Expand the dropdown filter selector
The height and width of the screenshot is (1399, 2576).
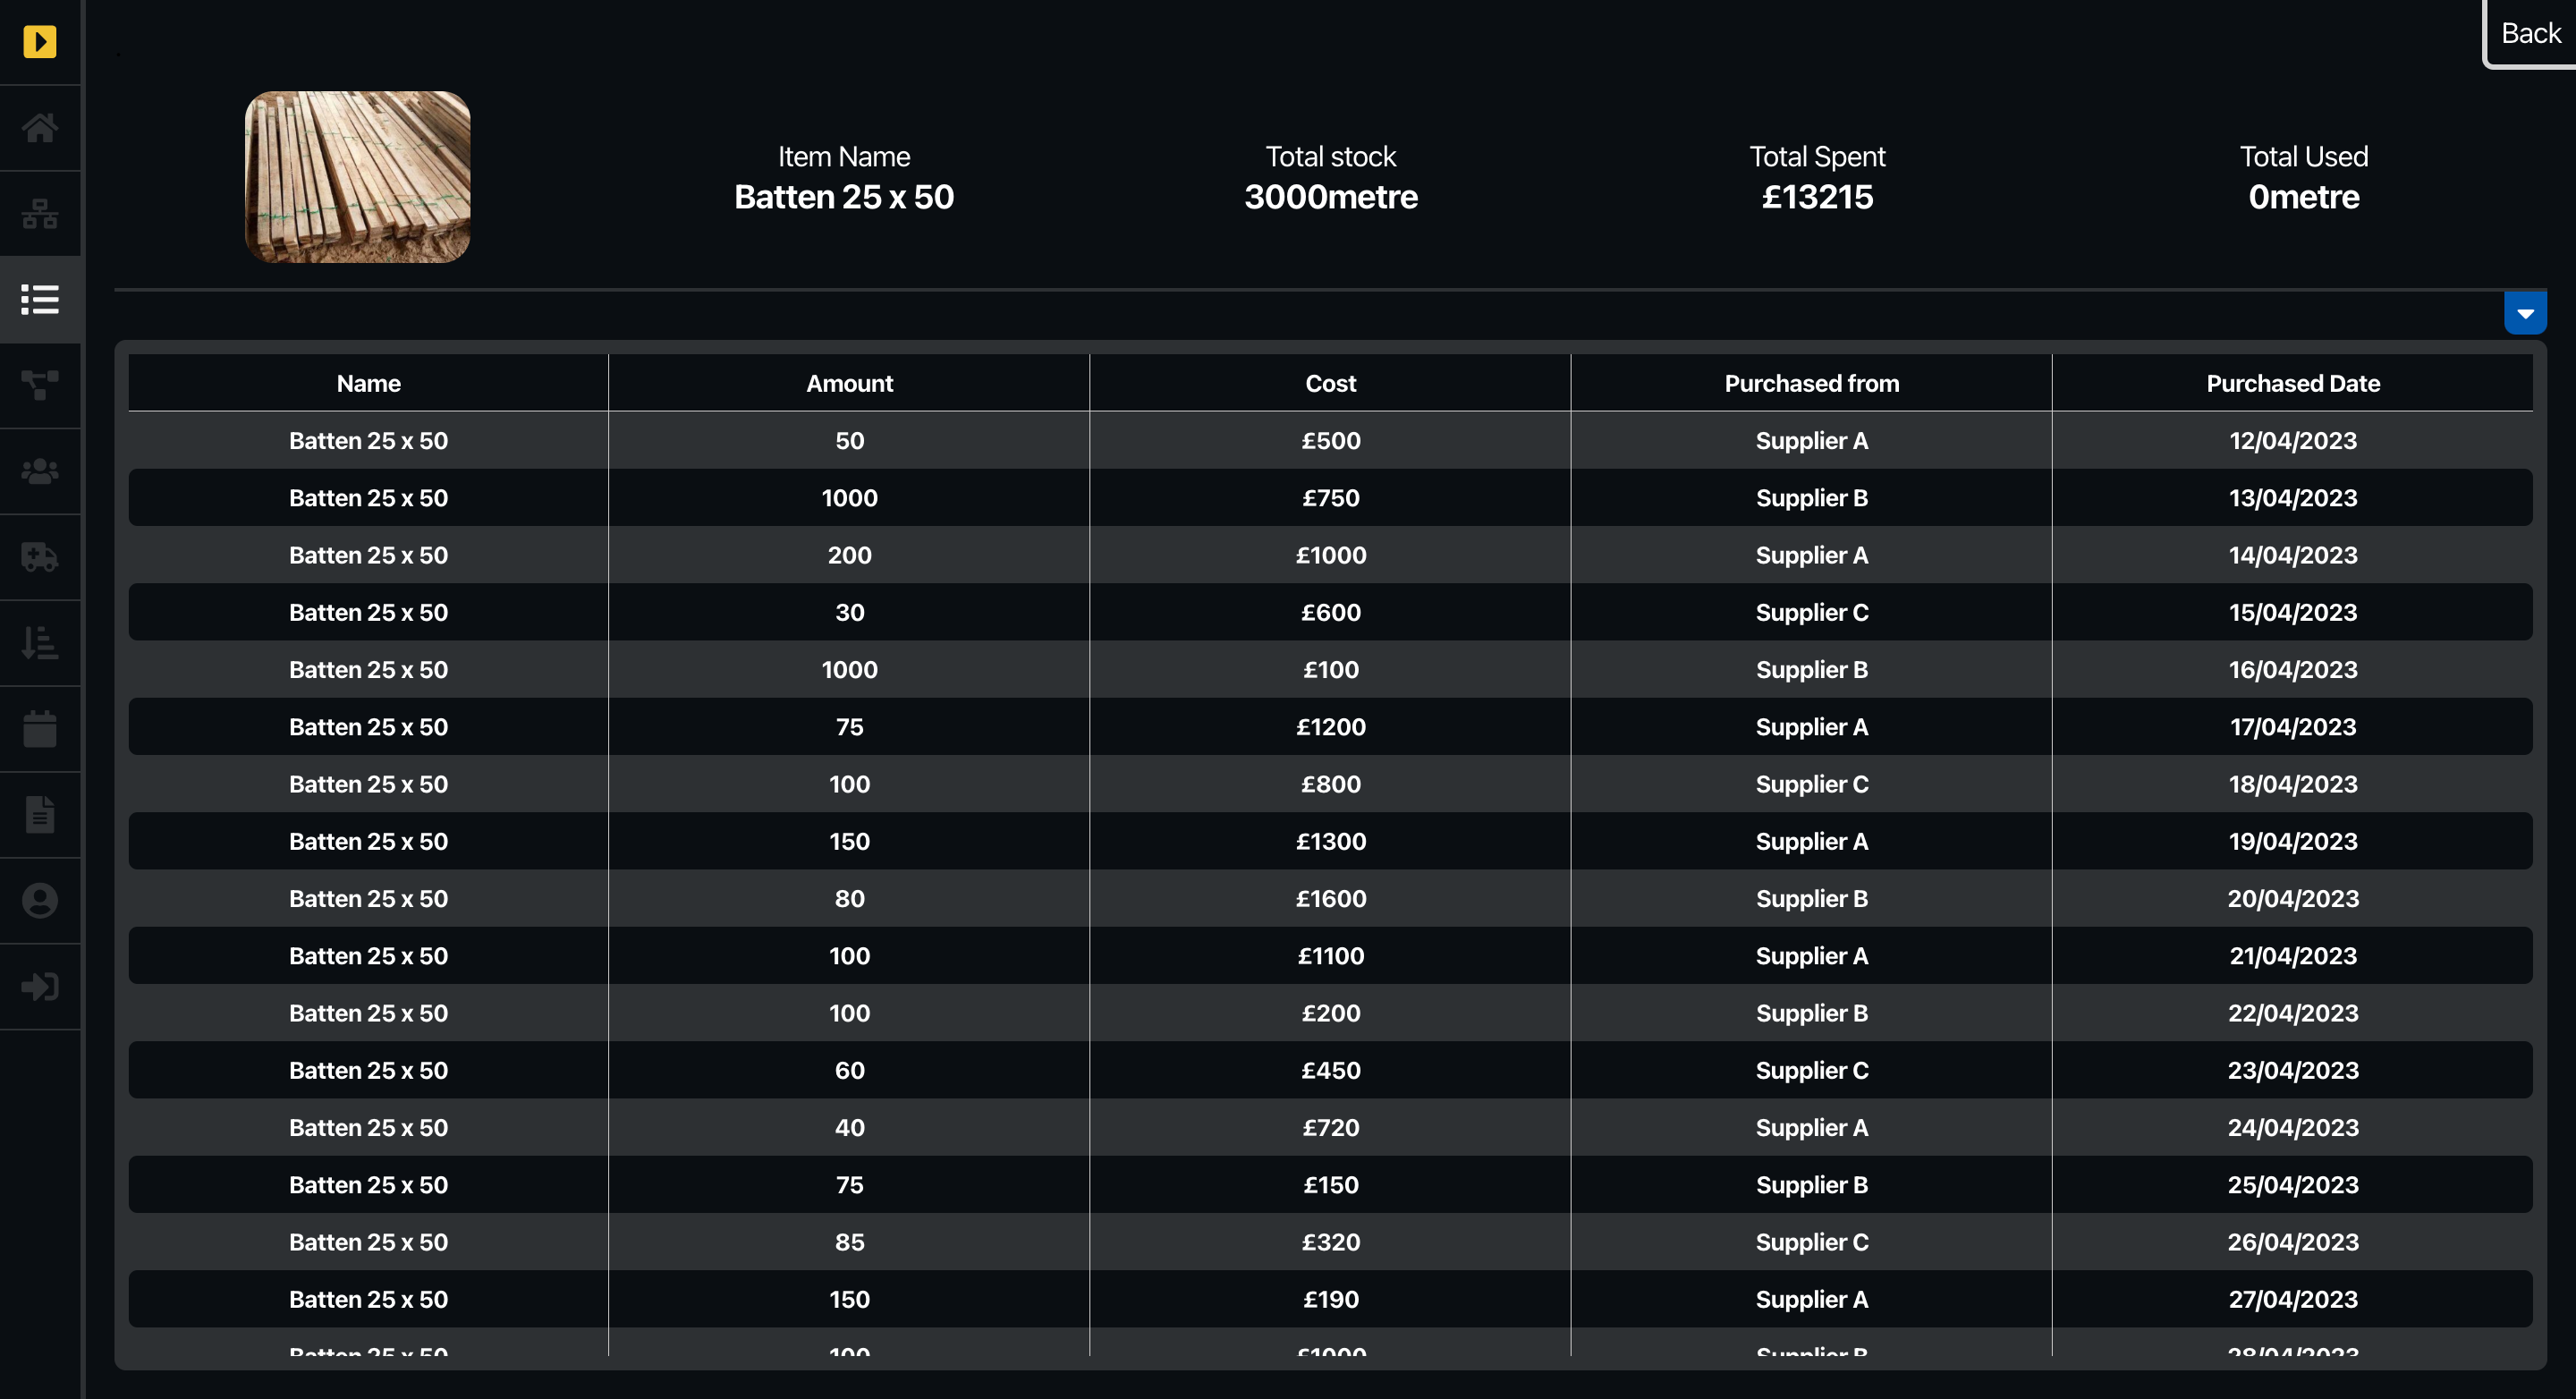[2526, 312]
